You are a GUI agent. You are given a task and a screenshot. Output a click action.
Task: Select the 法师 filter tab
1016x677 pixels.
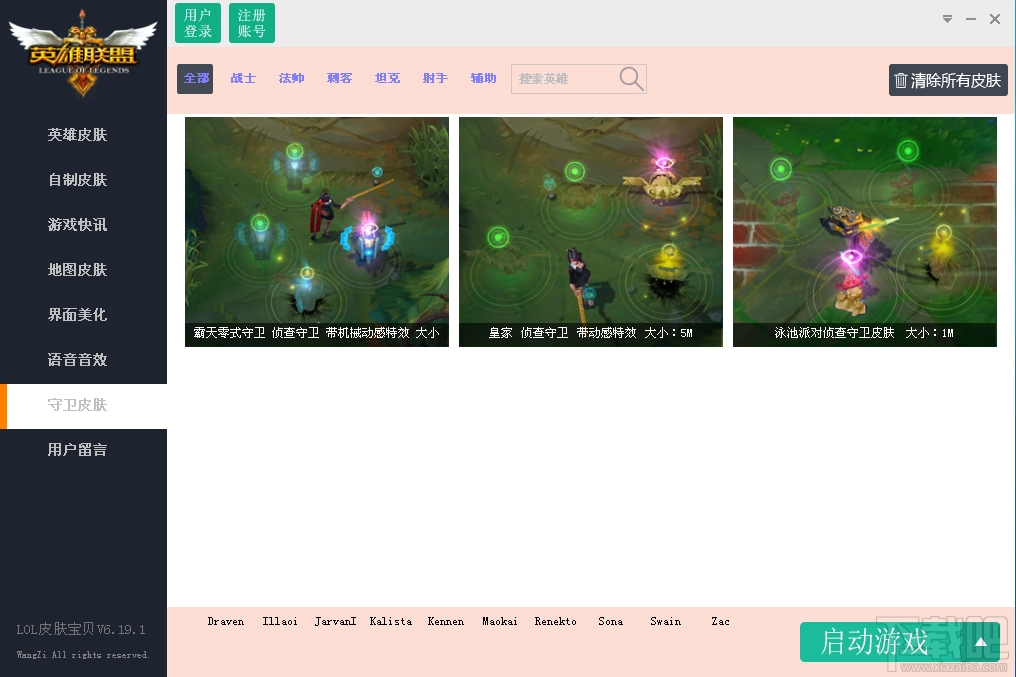pos(291,78)
